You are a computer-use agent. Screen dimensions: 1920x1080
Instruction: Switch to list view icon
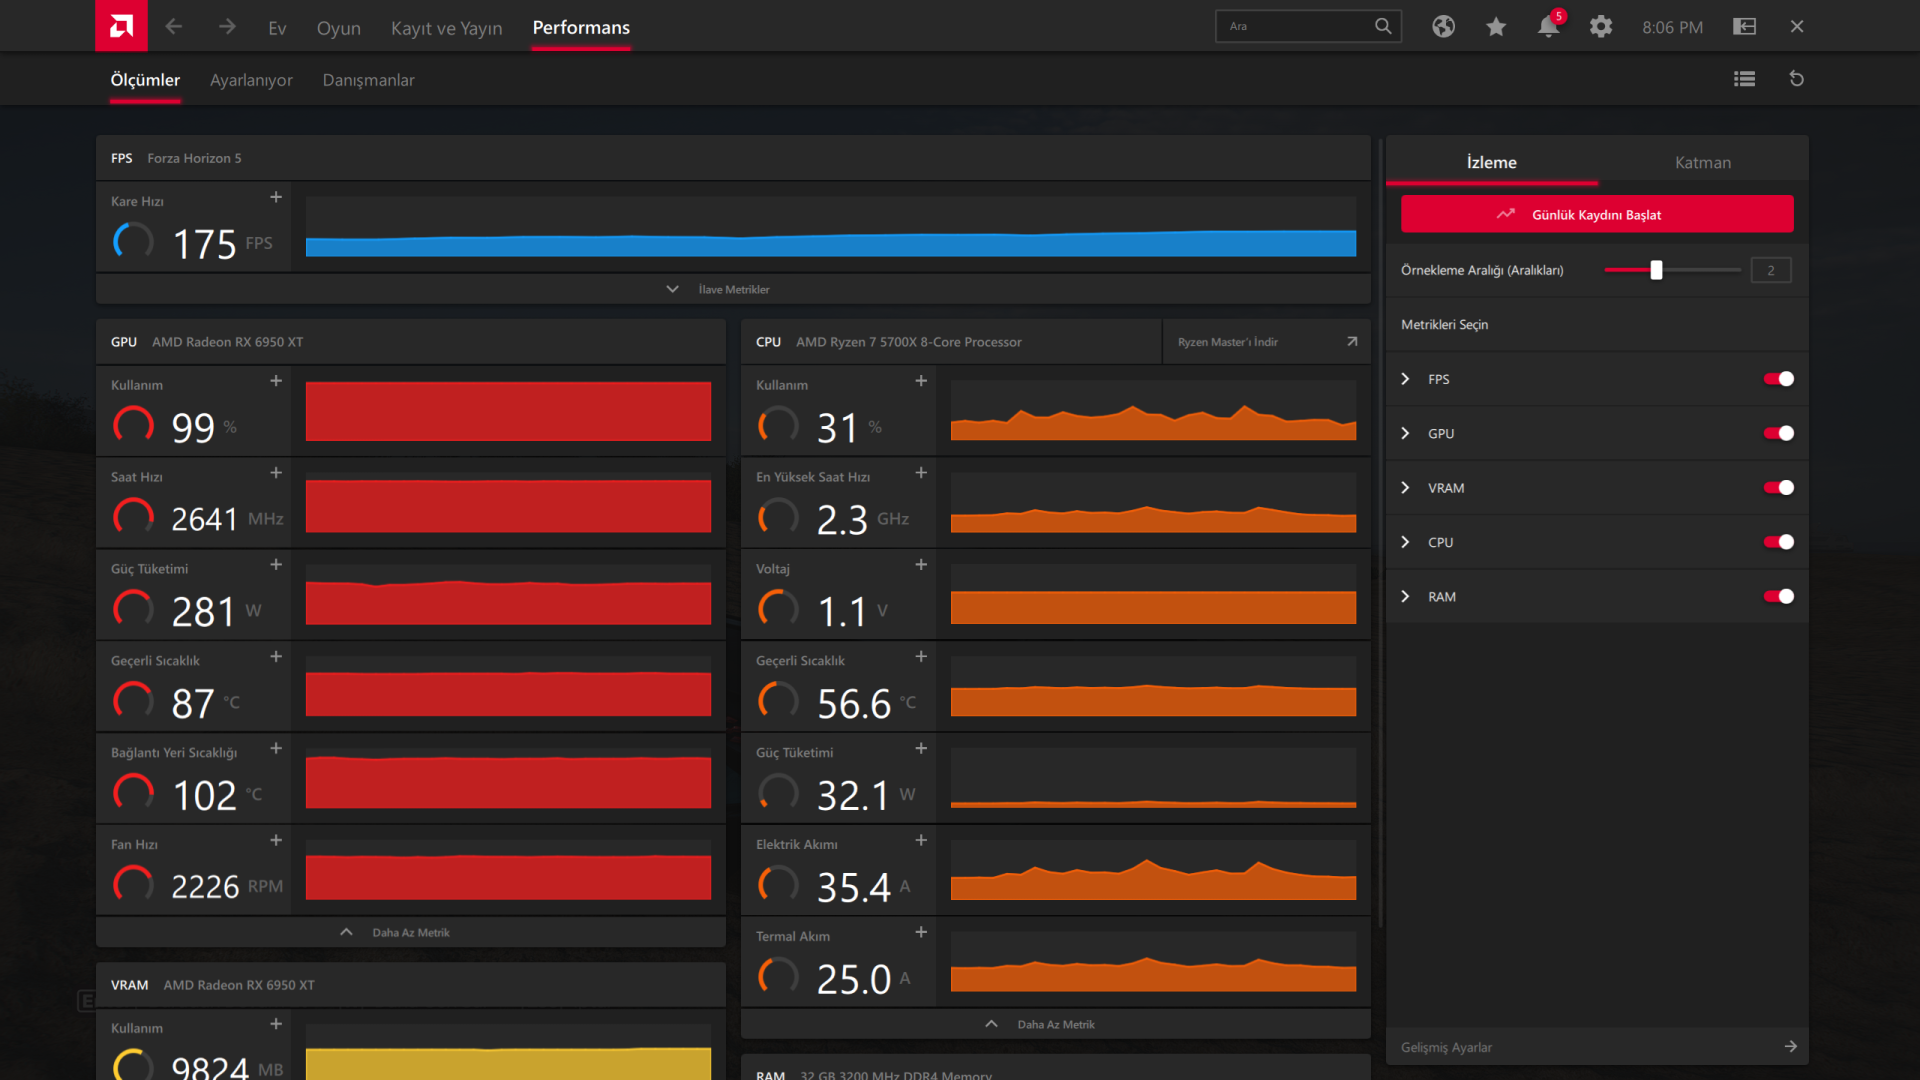(x=1744, y=79)
